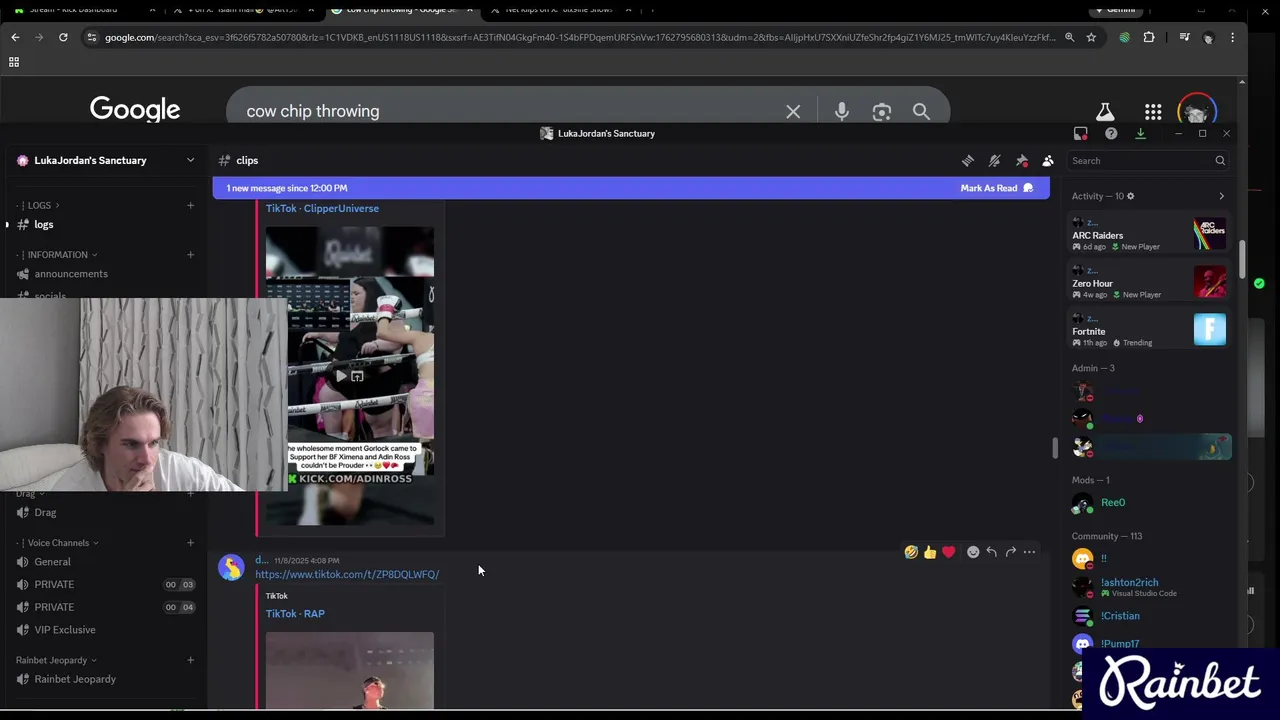
Task: Open add reaction emoji picker
Action: (x=973, y=552)
